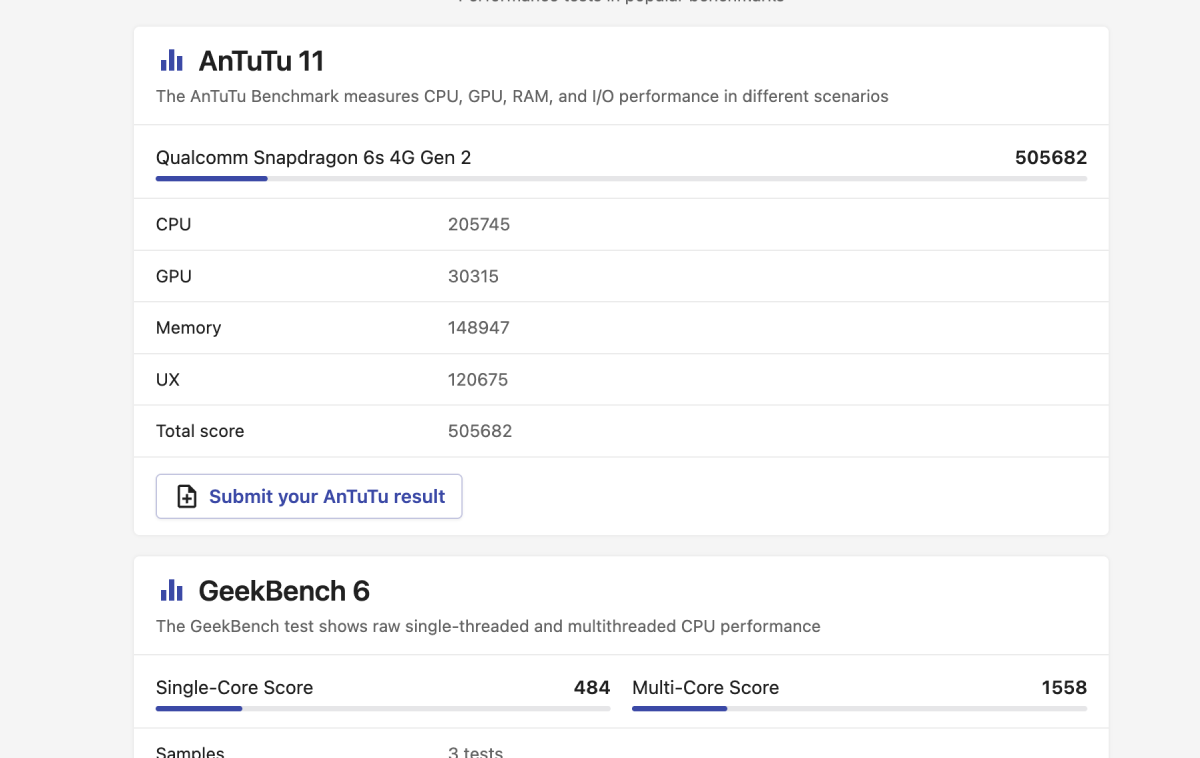Select the Total score value 505682
1200x758 pixels.
click(480, 431)
